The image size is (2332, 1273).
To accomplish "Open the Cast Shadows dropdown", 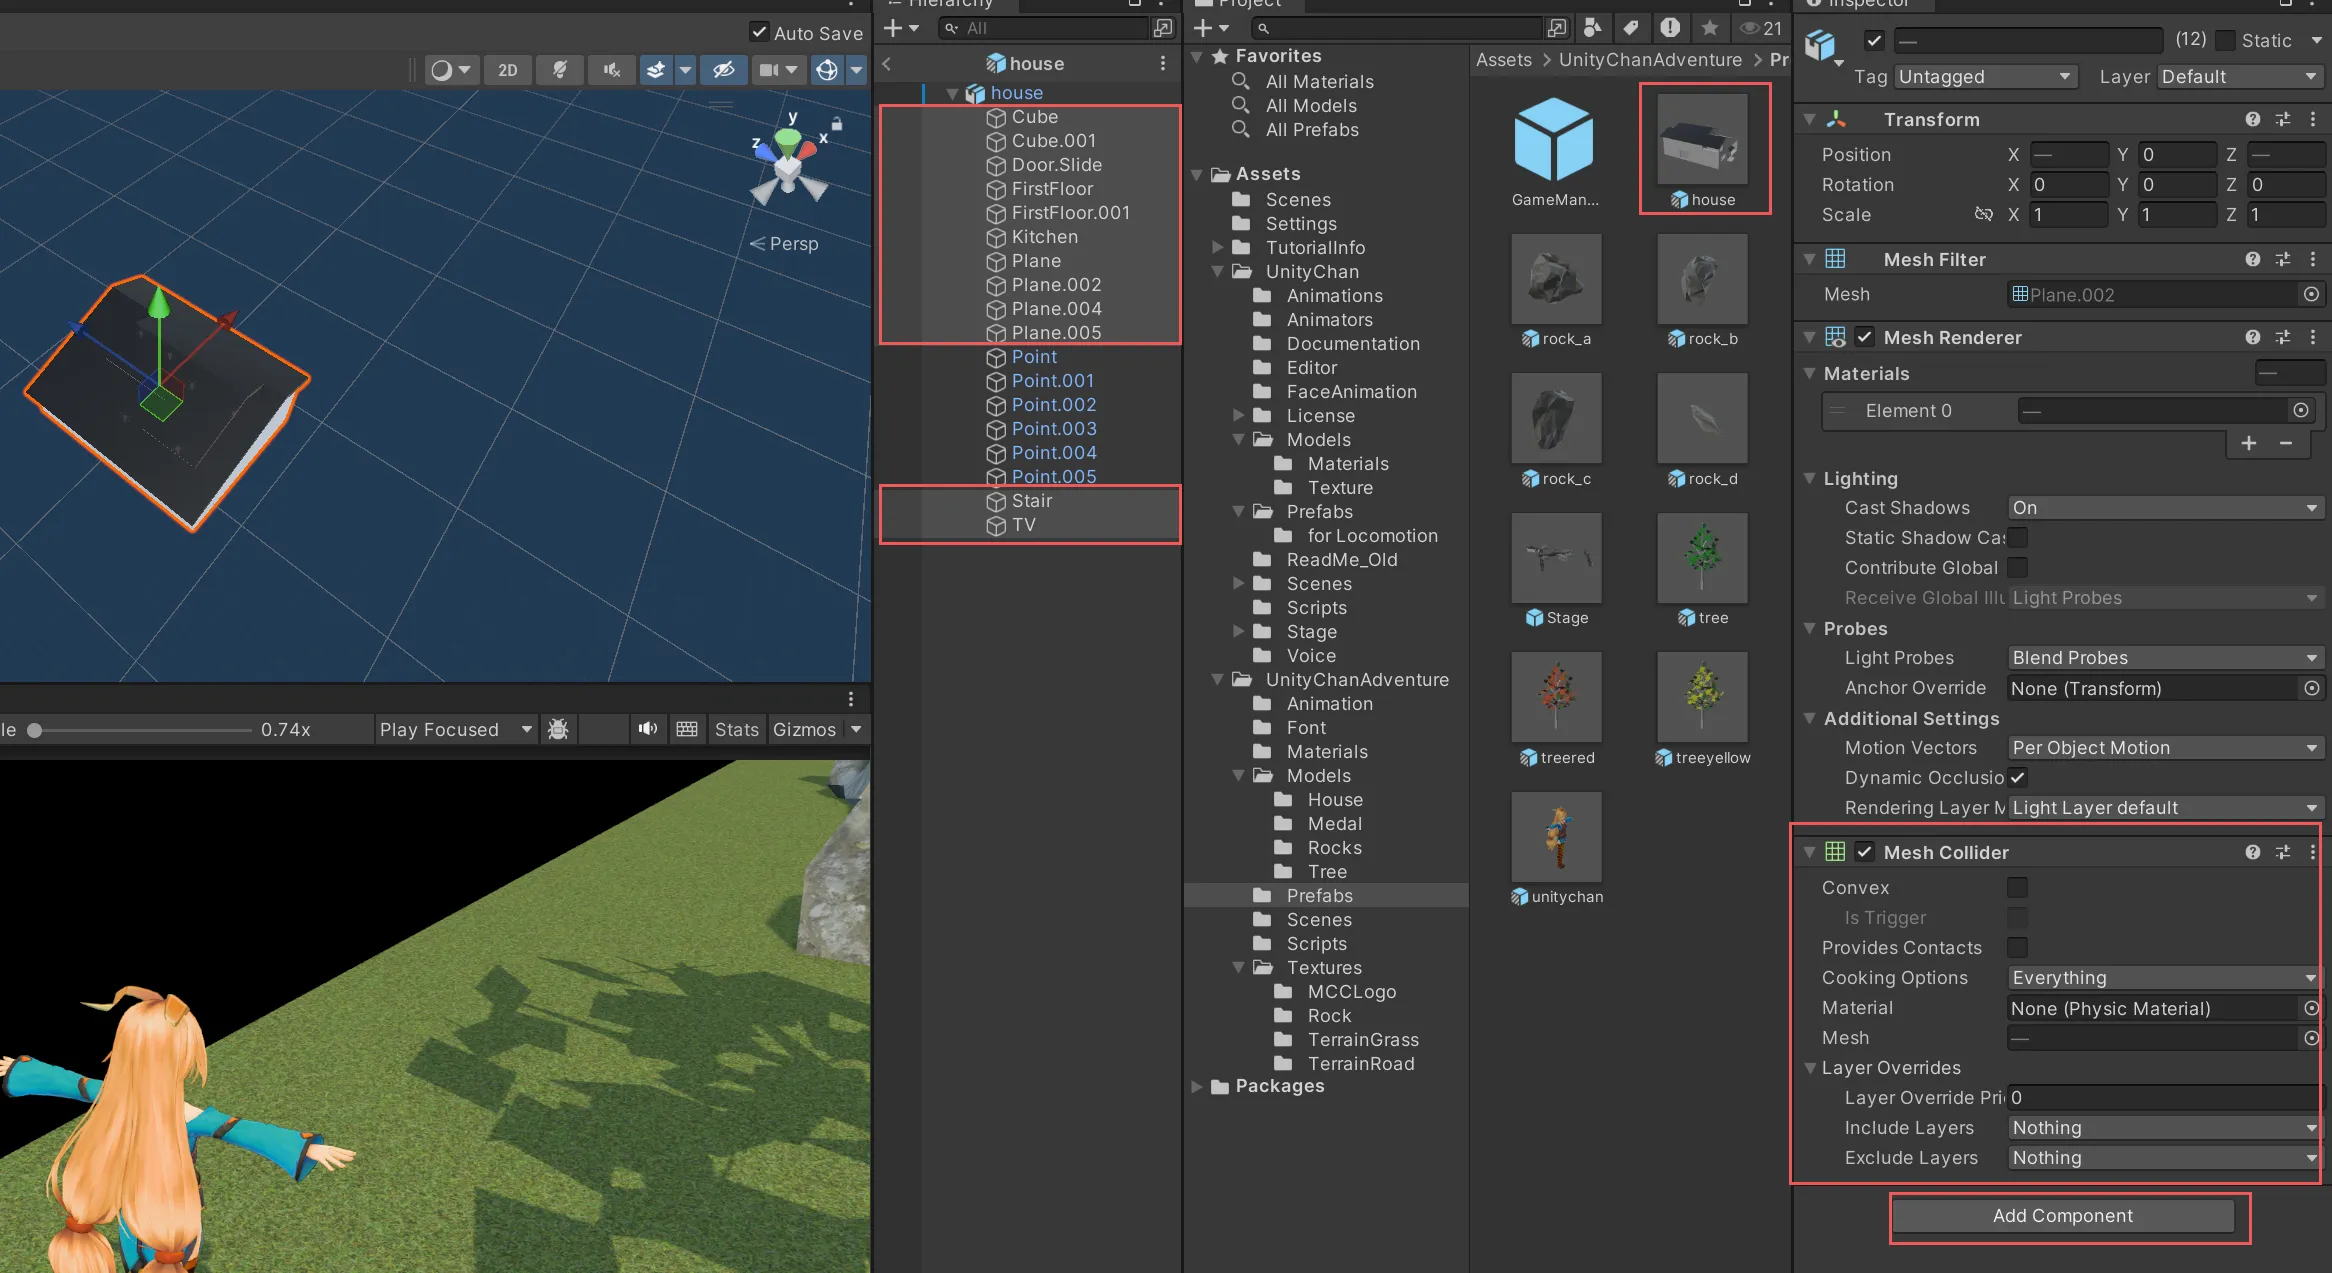I will point(2164,508).
